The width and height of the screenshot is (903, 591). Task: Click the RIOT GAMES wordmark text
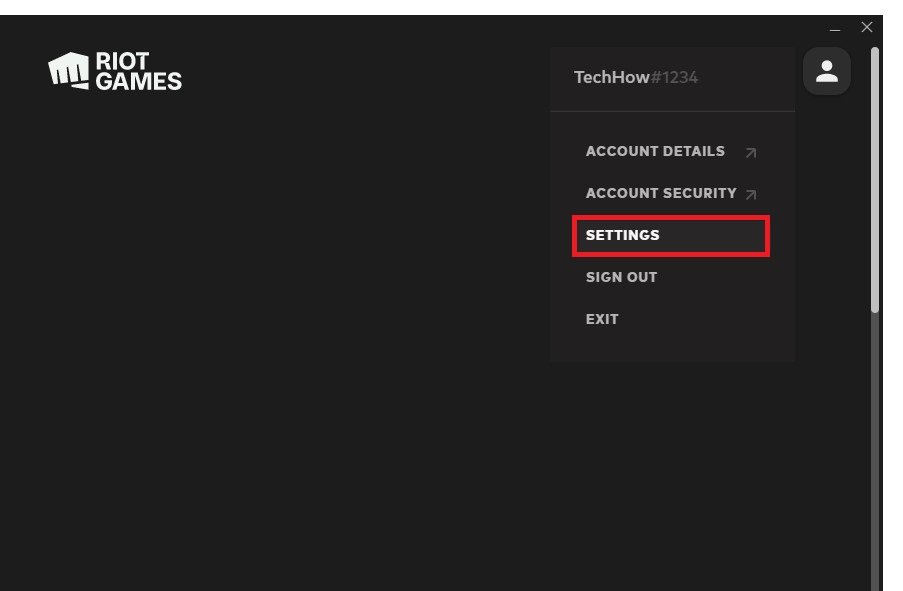click(x=139, y=71)
